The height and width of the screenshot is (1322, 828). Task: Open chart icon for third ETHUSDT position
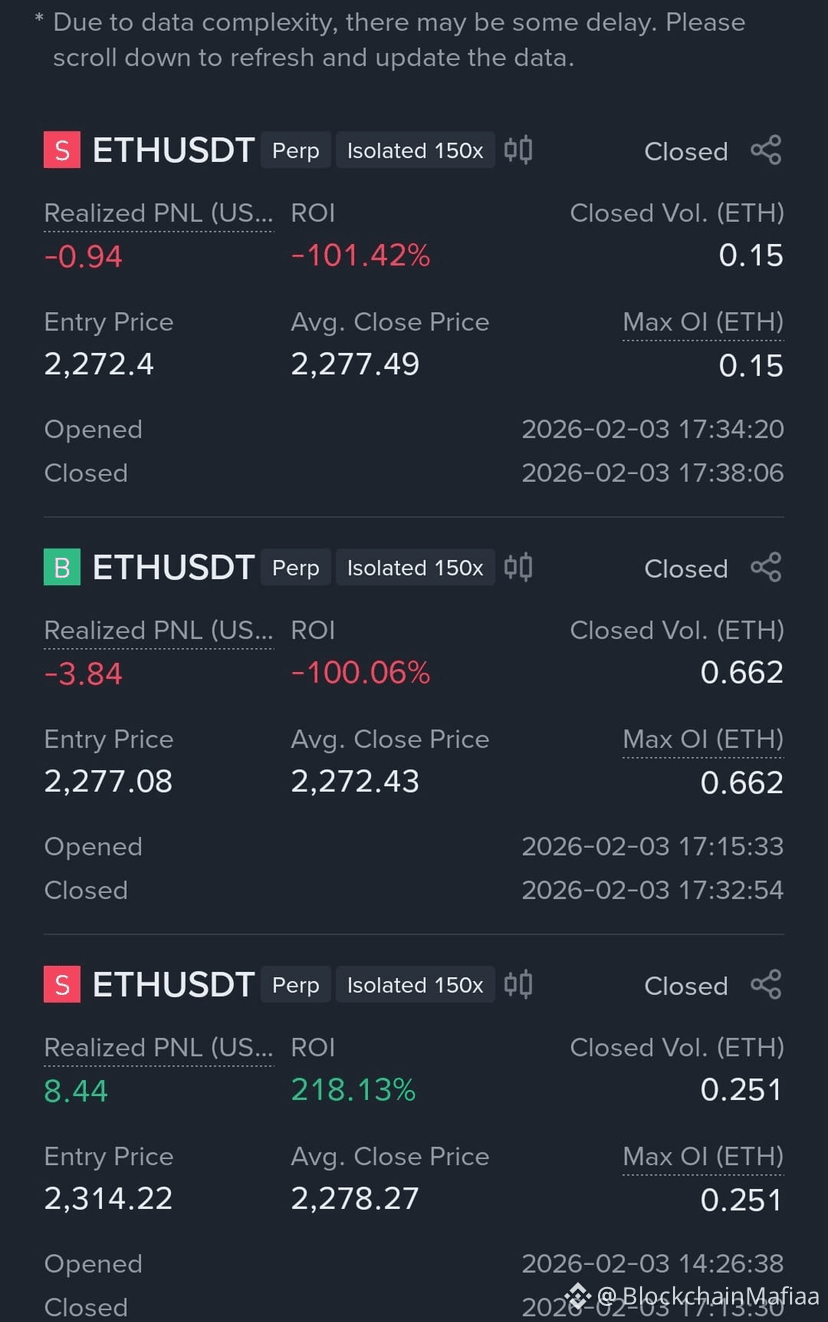[518, 984]
